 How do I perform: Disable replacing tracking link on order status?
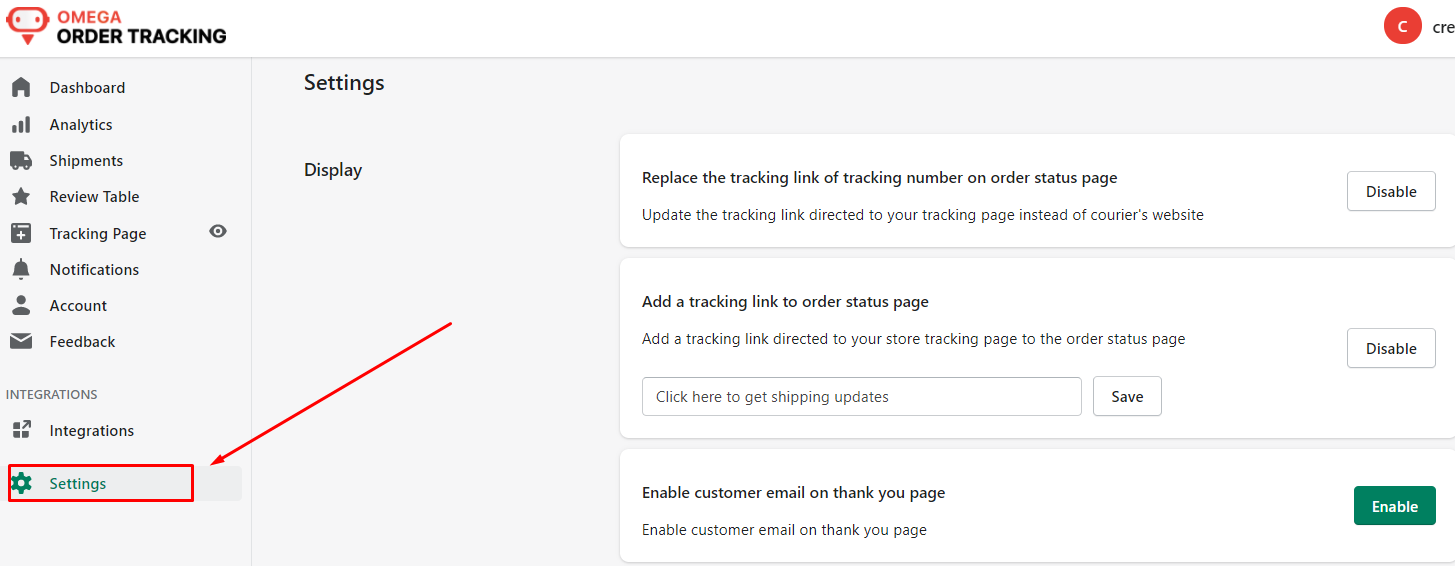click(1391, 192)
